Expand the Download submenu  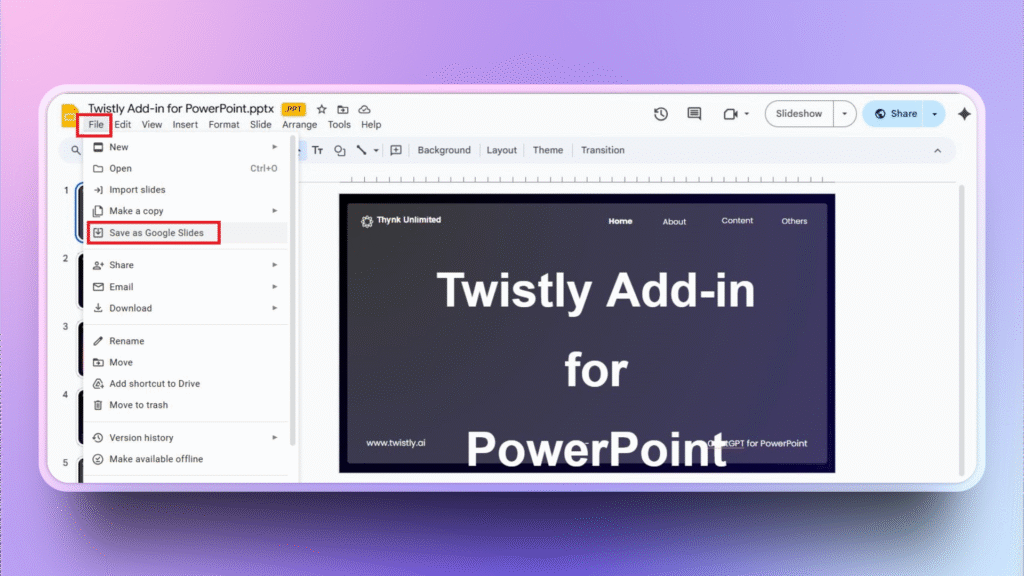click(126, 308)
